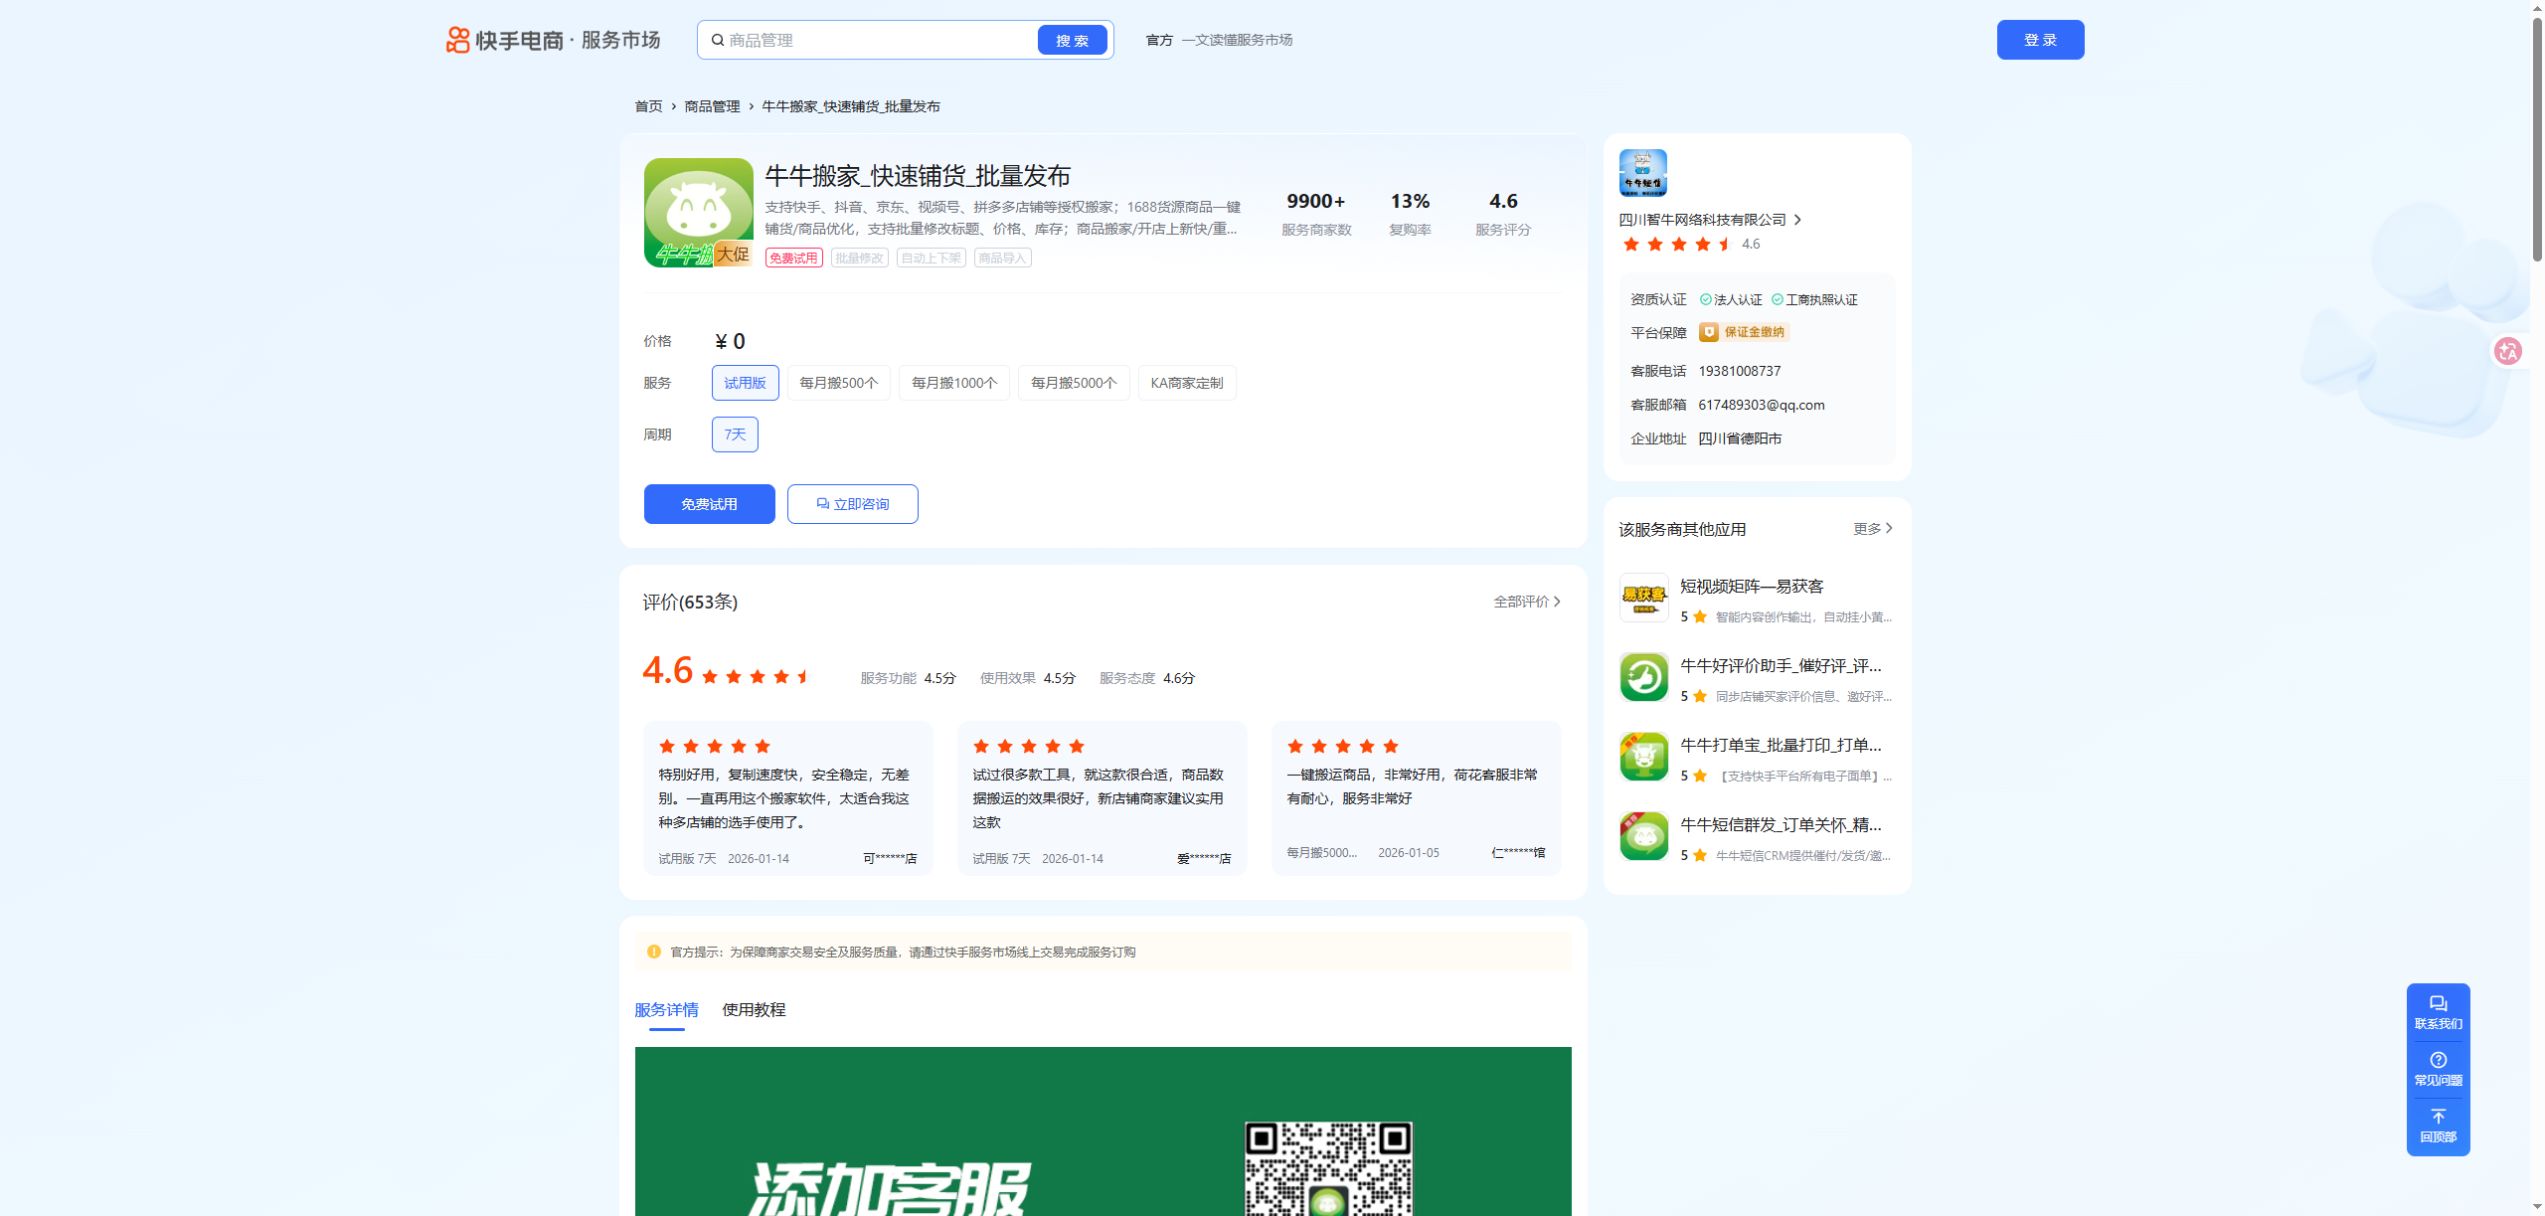The width and height of the screenshot is (2545, 1216).
Task: Expand company page via 四川智牛网络科技有限公司 chevron
Action: [1797, 220]
